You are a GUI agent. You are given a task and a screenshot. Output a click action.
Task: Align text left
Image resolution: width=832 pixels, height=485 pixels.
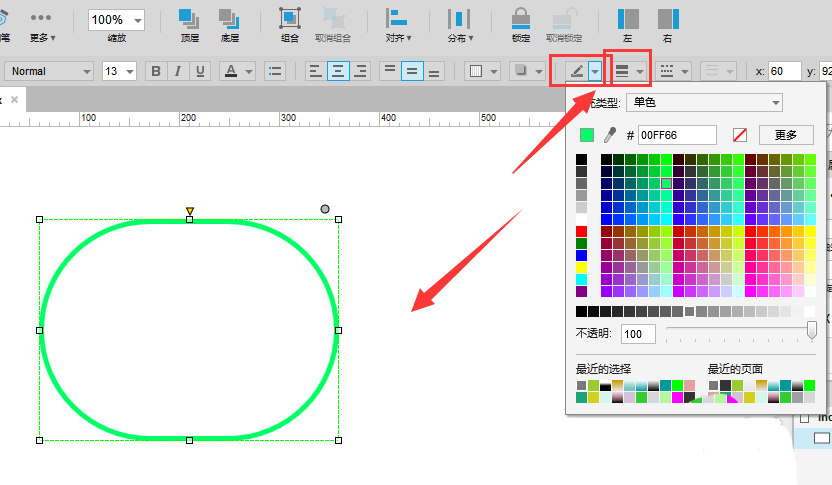click(315, 71)
